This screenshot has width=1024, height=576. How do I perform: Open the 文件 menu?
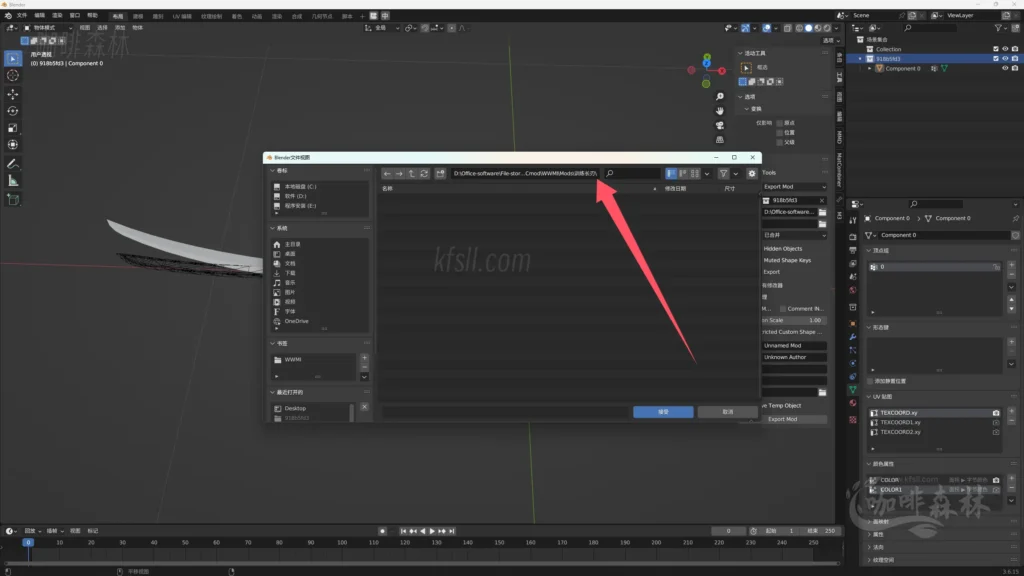click(22, 16)
